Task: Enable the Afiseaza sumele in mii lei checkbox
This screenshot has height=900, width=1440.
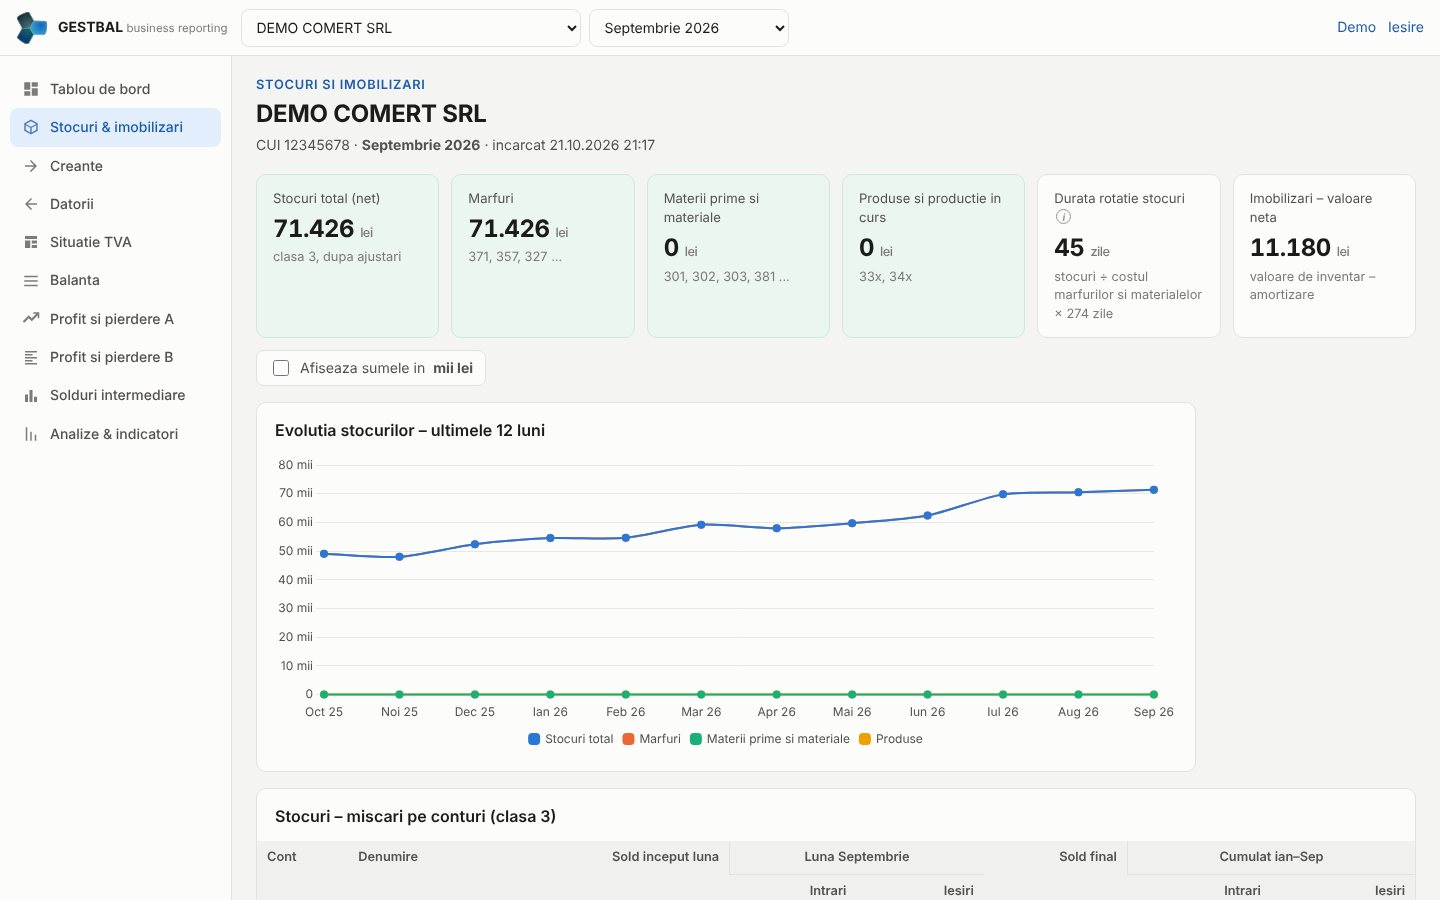Action: 281,368
